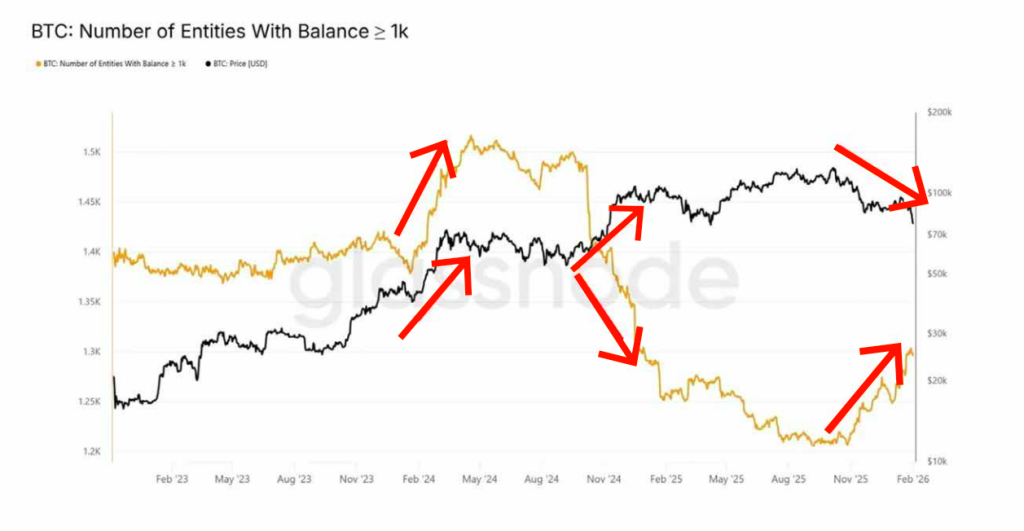Click the red arrow pointing to the orange peak
1024x531 pixels.
click(423, 186)
